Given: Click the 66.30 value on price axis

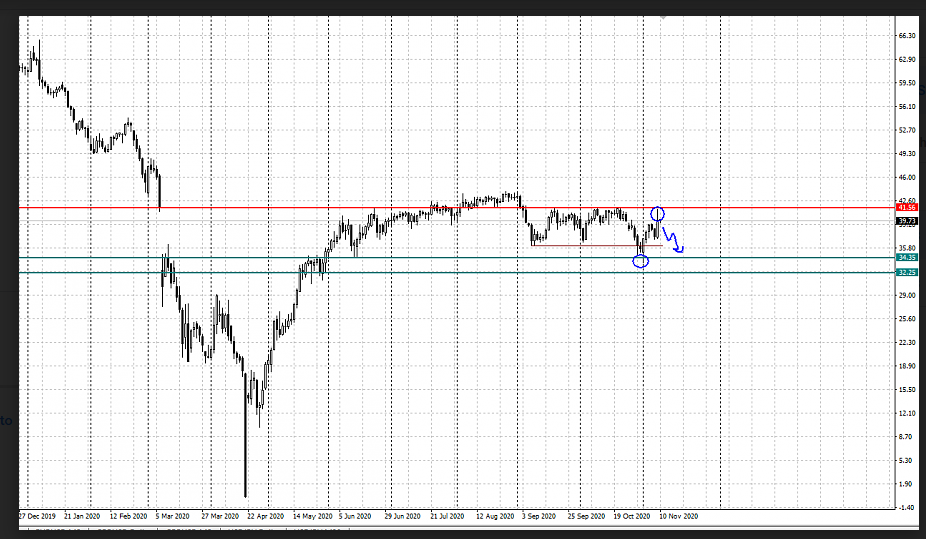Looking at the screenshot, I should [x=907, y=35].
